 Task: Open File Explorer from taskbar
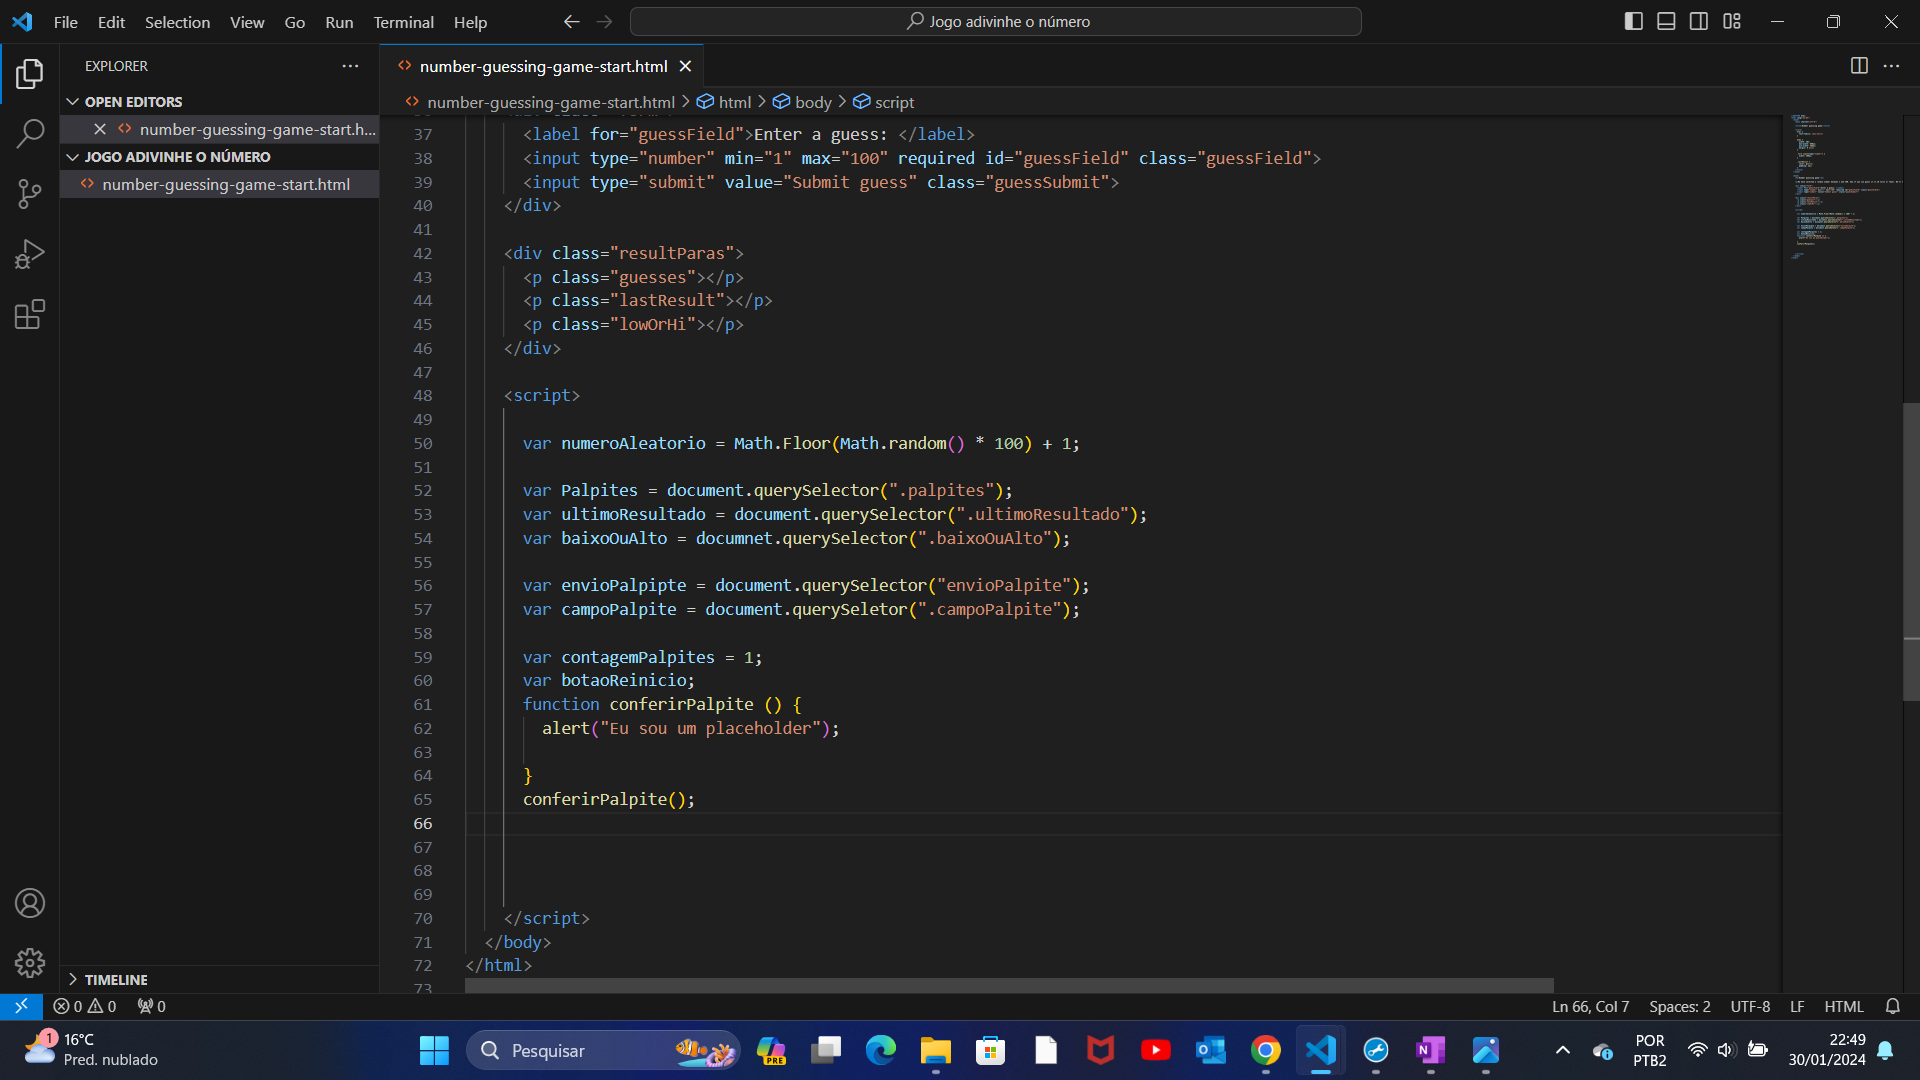[935, 1050]
